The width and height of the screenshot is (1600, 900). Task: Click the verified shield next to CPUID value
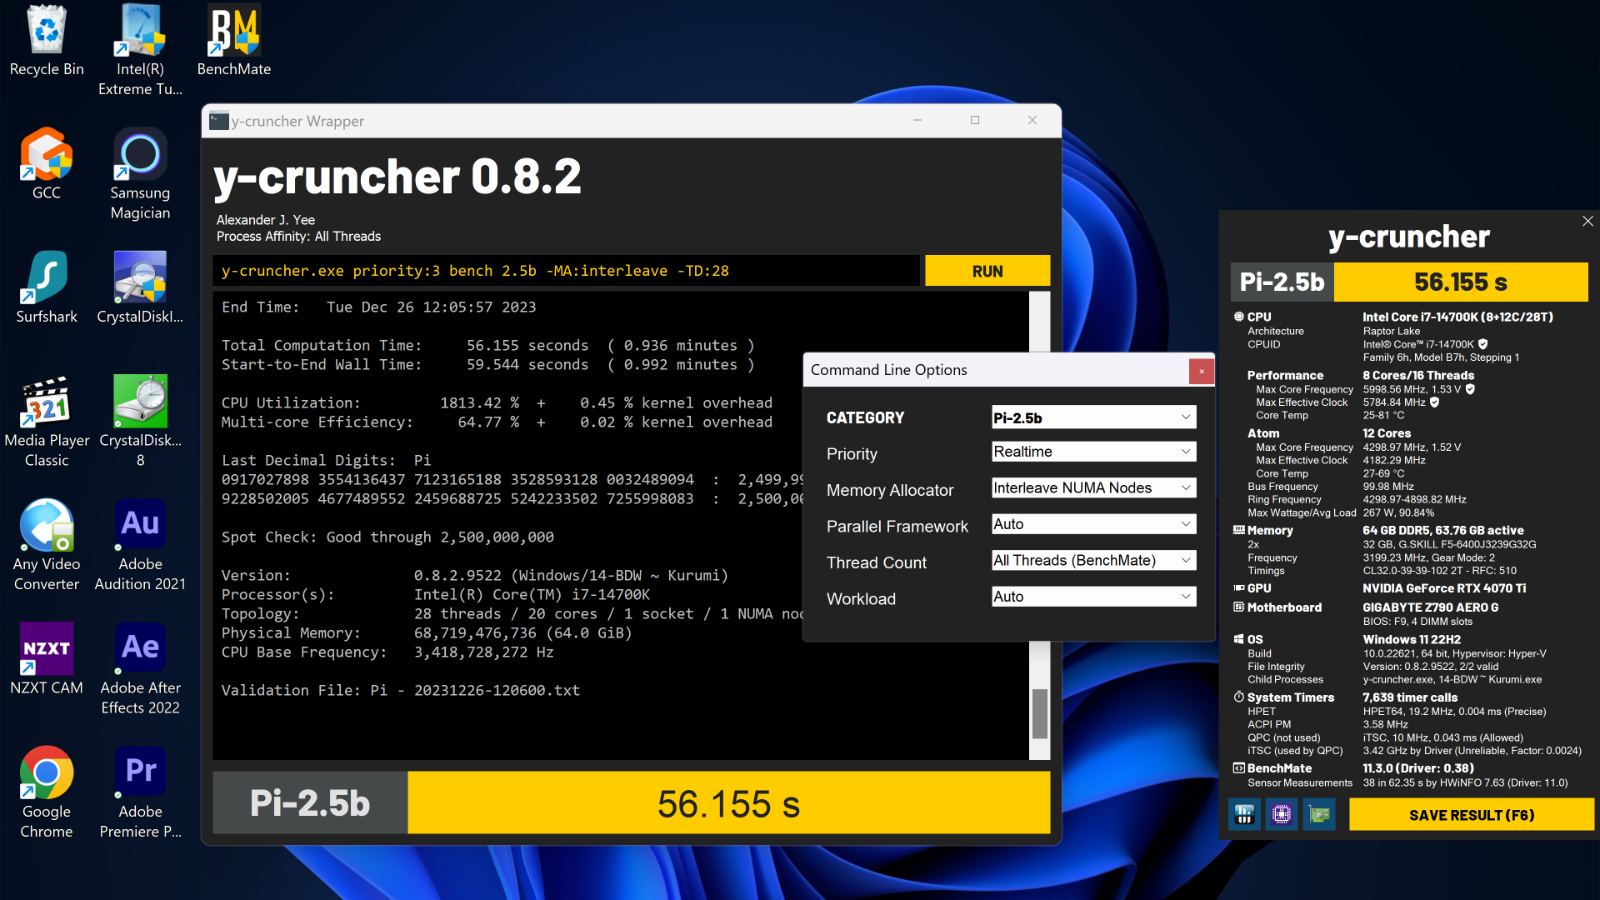click(x=1483, y=344)
